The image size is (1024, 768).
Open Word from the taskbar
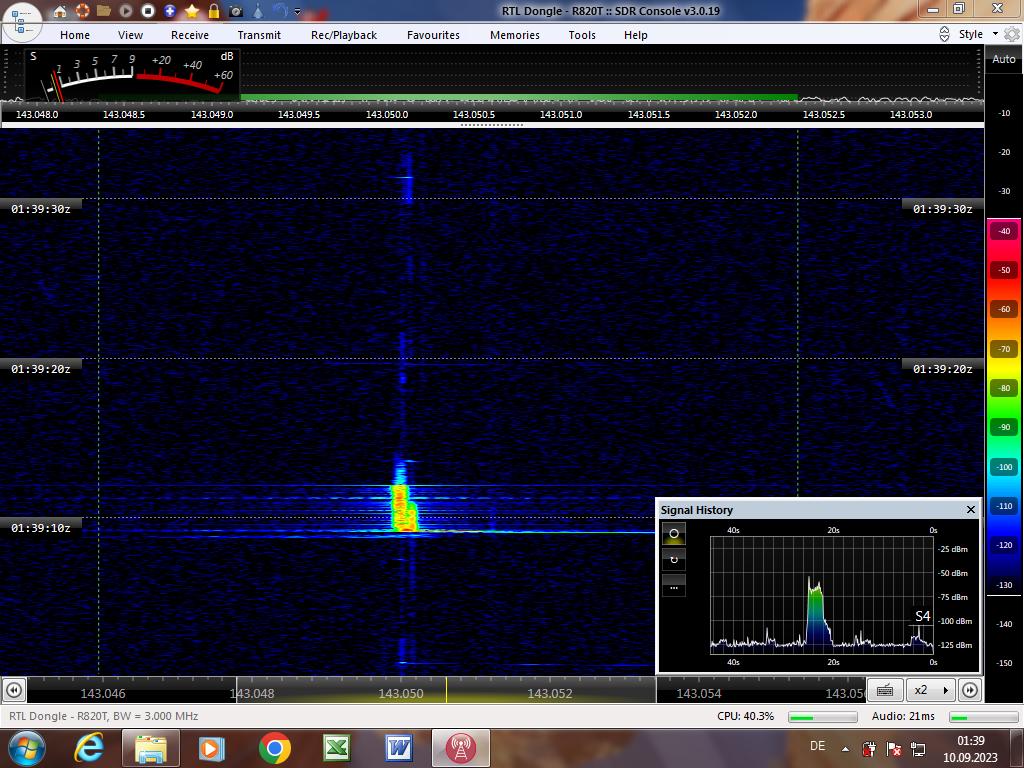[x=398, y=748]
